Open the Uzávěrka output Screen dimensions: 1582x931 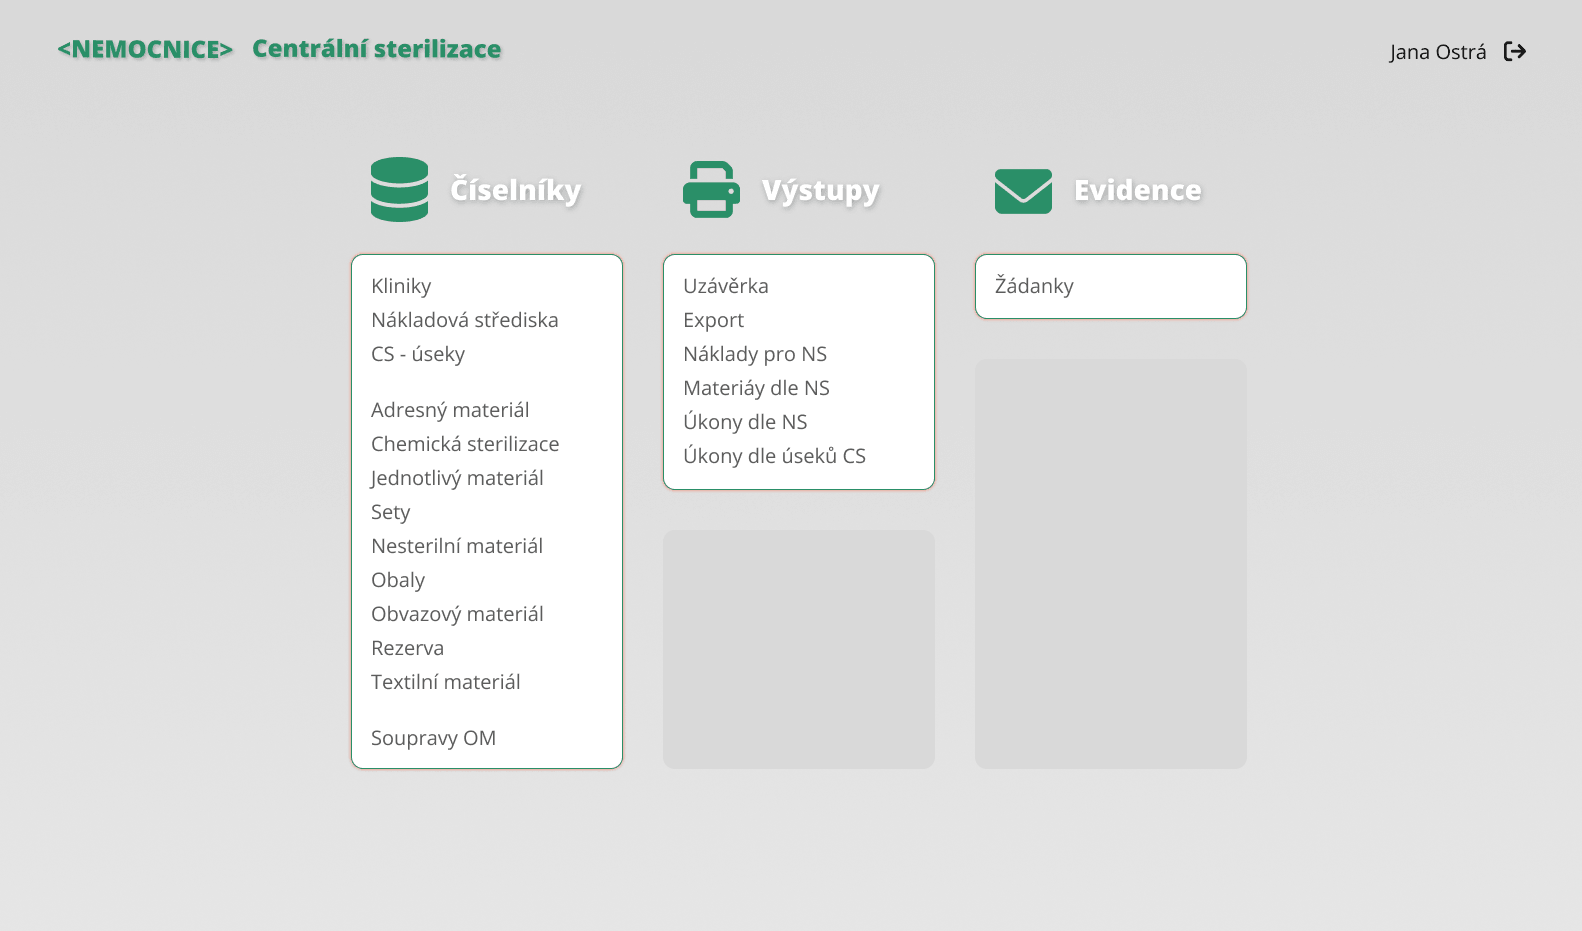coord(726,286)
